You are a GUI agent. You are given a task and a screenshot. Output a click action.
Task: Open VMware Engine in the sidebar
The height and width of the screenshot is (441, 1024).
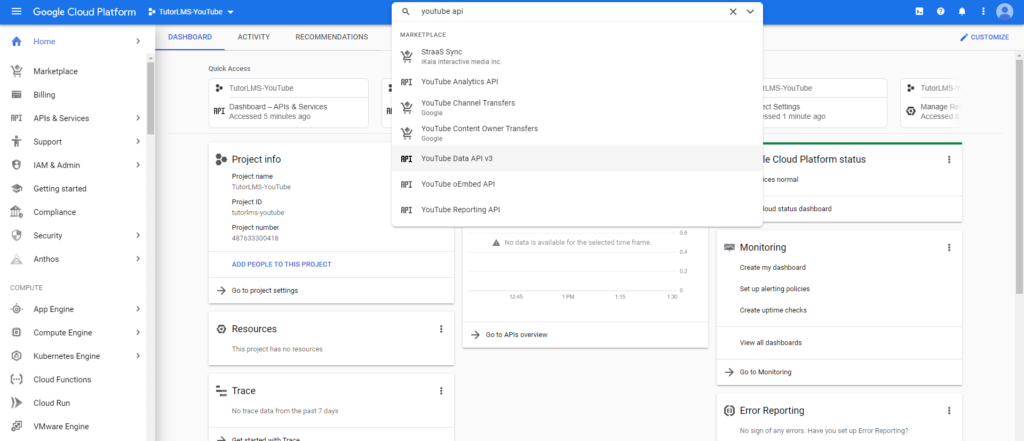click(x=61, y=427)
